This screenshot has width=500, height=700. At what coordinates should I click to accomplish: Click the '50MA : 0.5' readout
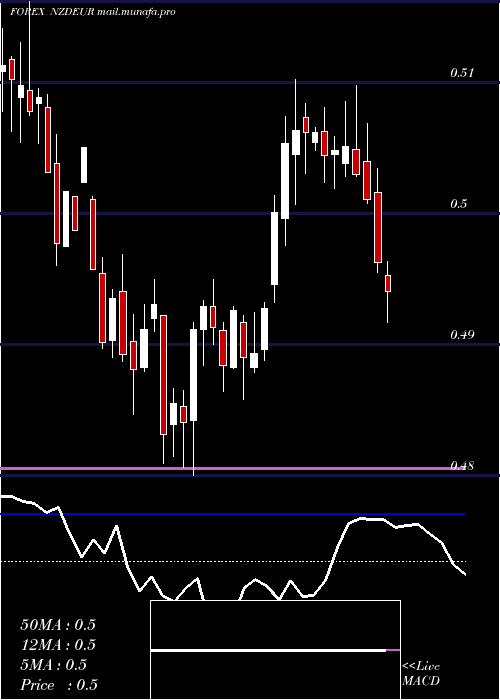[x=58, y=625]
